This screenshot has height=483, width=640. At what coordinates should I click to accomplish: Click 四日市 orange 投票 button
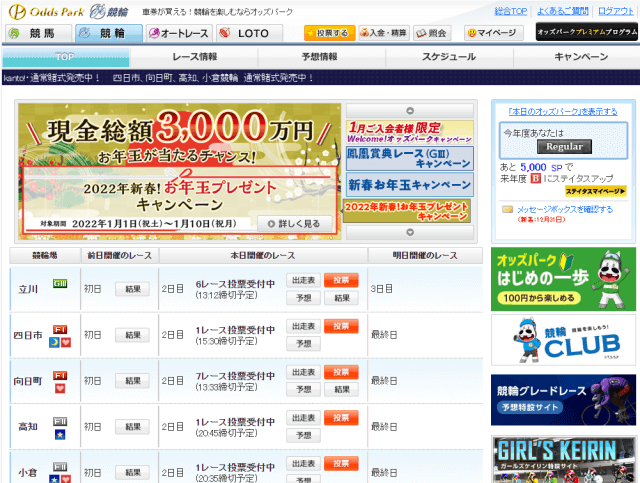click(x=341, y=326)
